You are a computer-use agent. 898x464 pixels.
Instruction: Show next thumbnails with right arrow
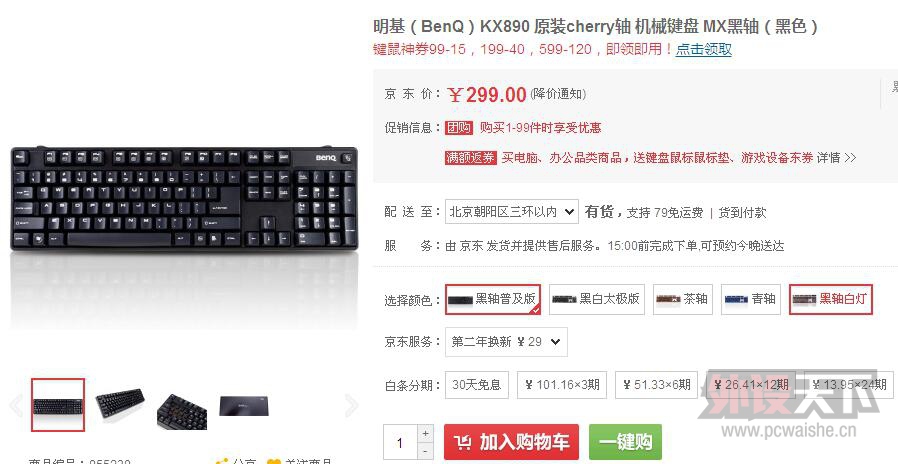[351, 405]
